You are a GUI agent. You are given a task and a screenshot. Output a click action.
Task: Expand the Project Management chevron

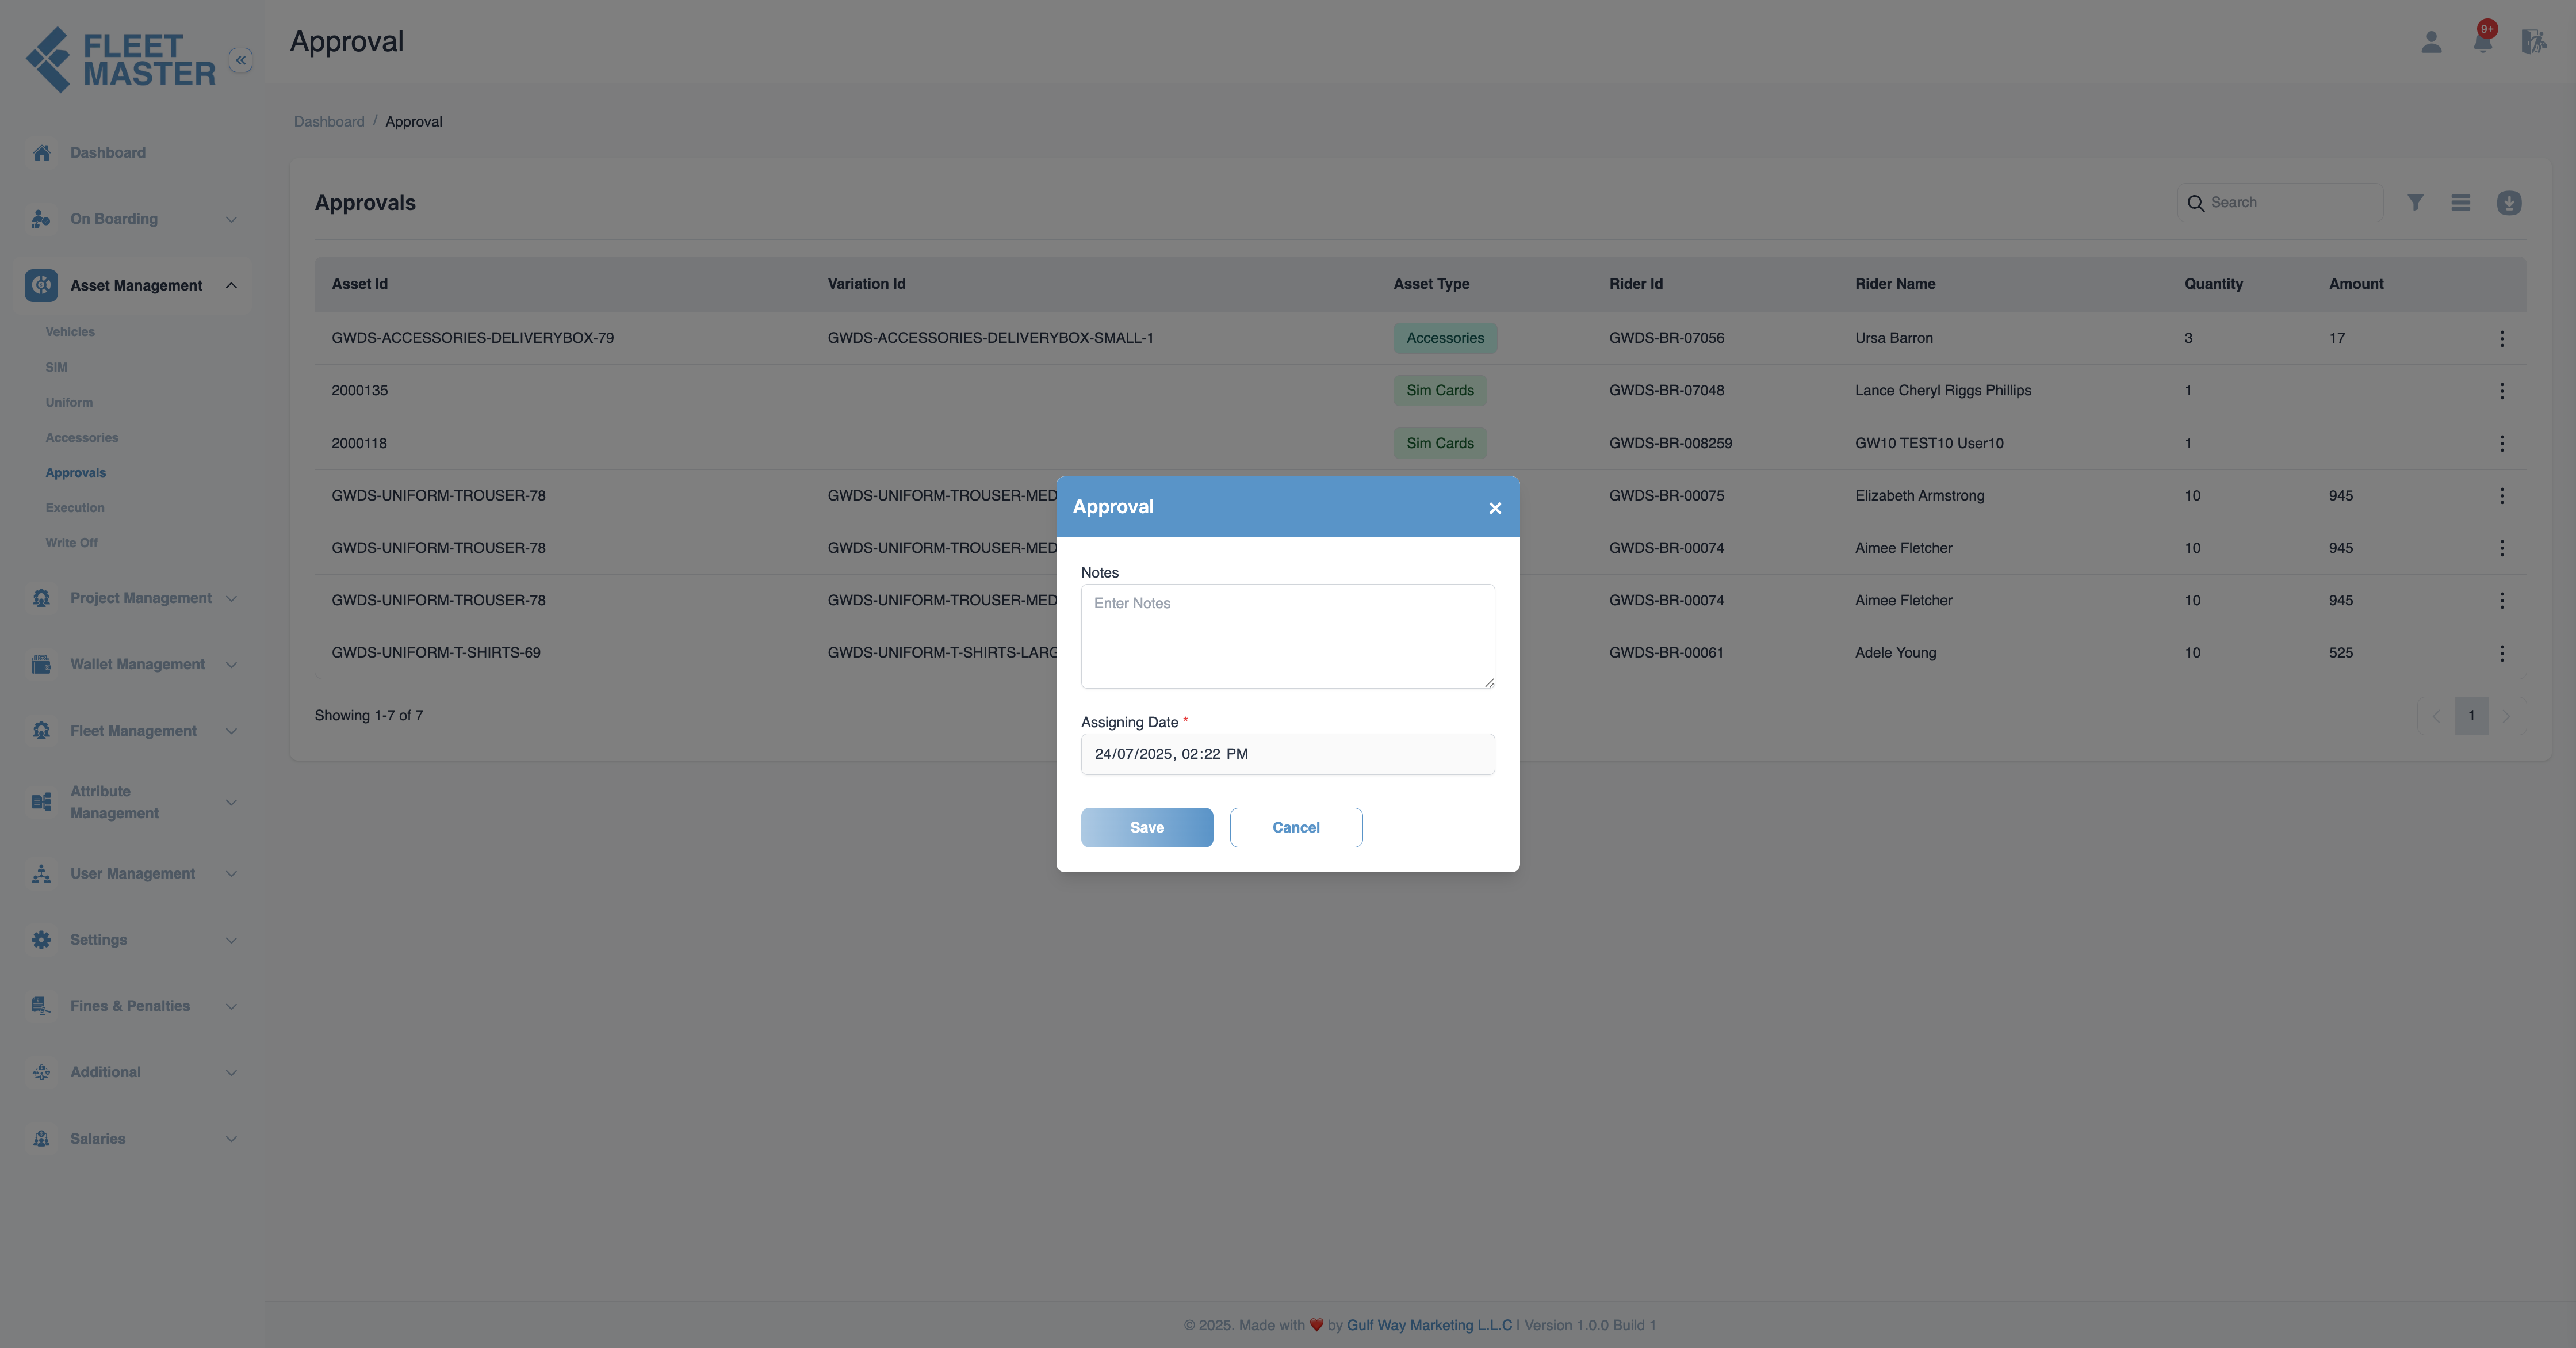[231, 599]
